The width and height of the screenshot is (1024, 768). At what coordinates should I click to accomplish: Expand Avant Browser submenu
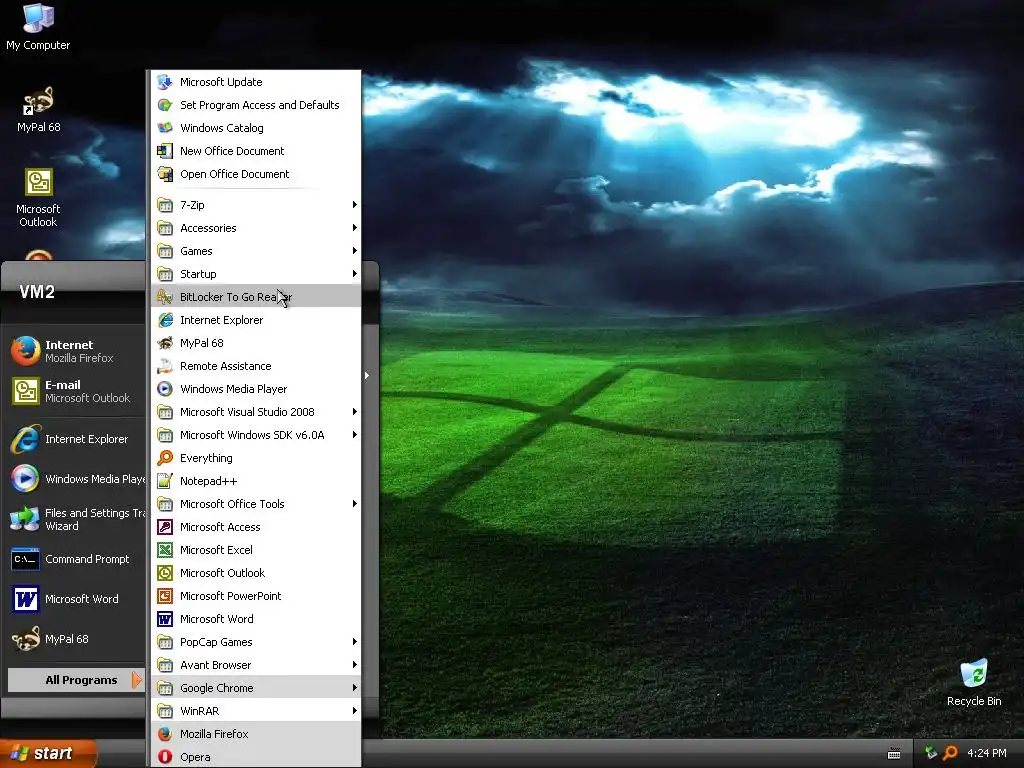(x=256, y=665)
